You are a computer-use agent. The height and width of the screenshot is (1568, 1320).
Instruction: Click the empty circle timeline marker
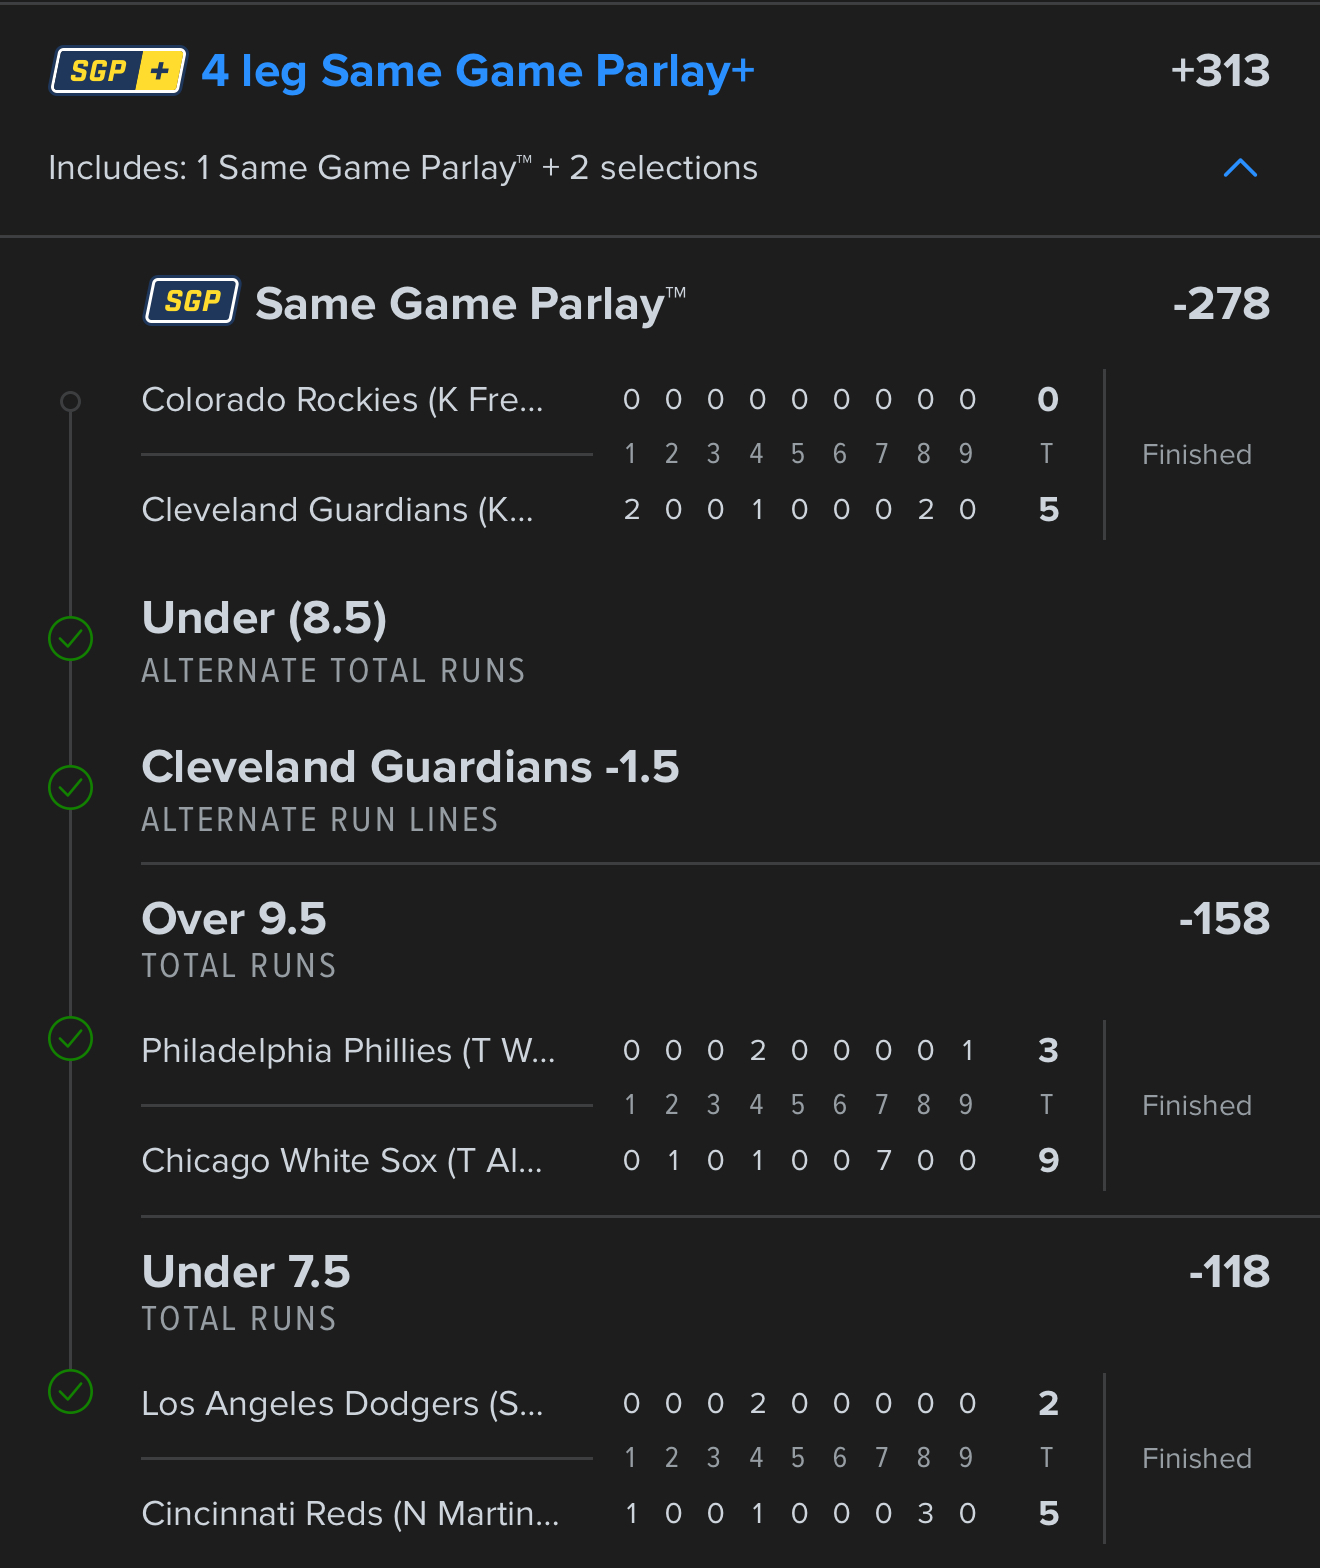click(70, 401)
